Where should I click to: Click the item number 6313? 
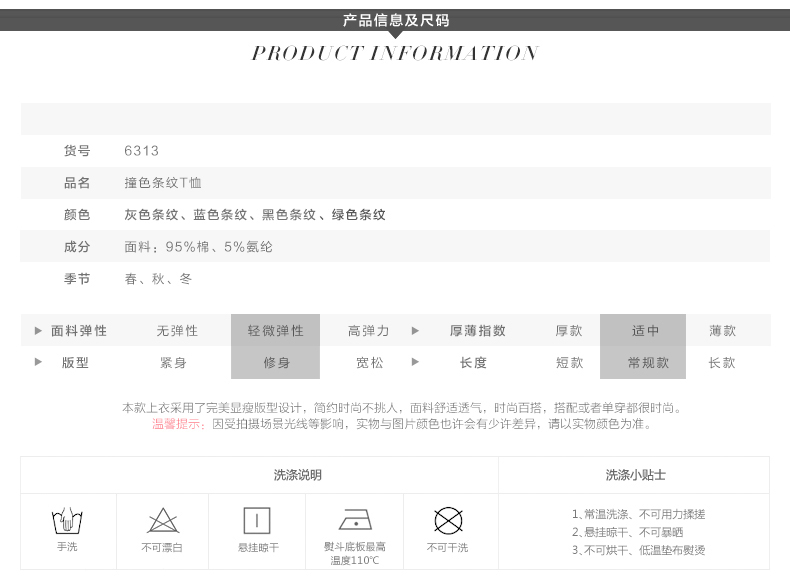[142, 151]
